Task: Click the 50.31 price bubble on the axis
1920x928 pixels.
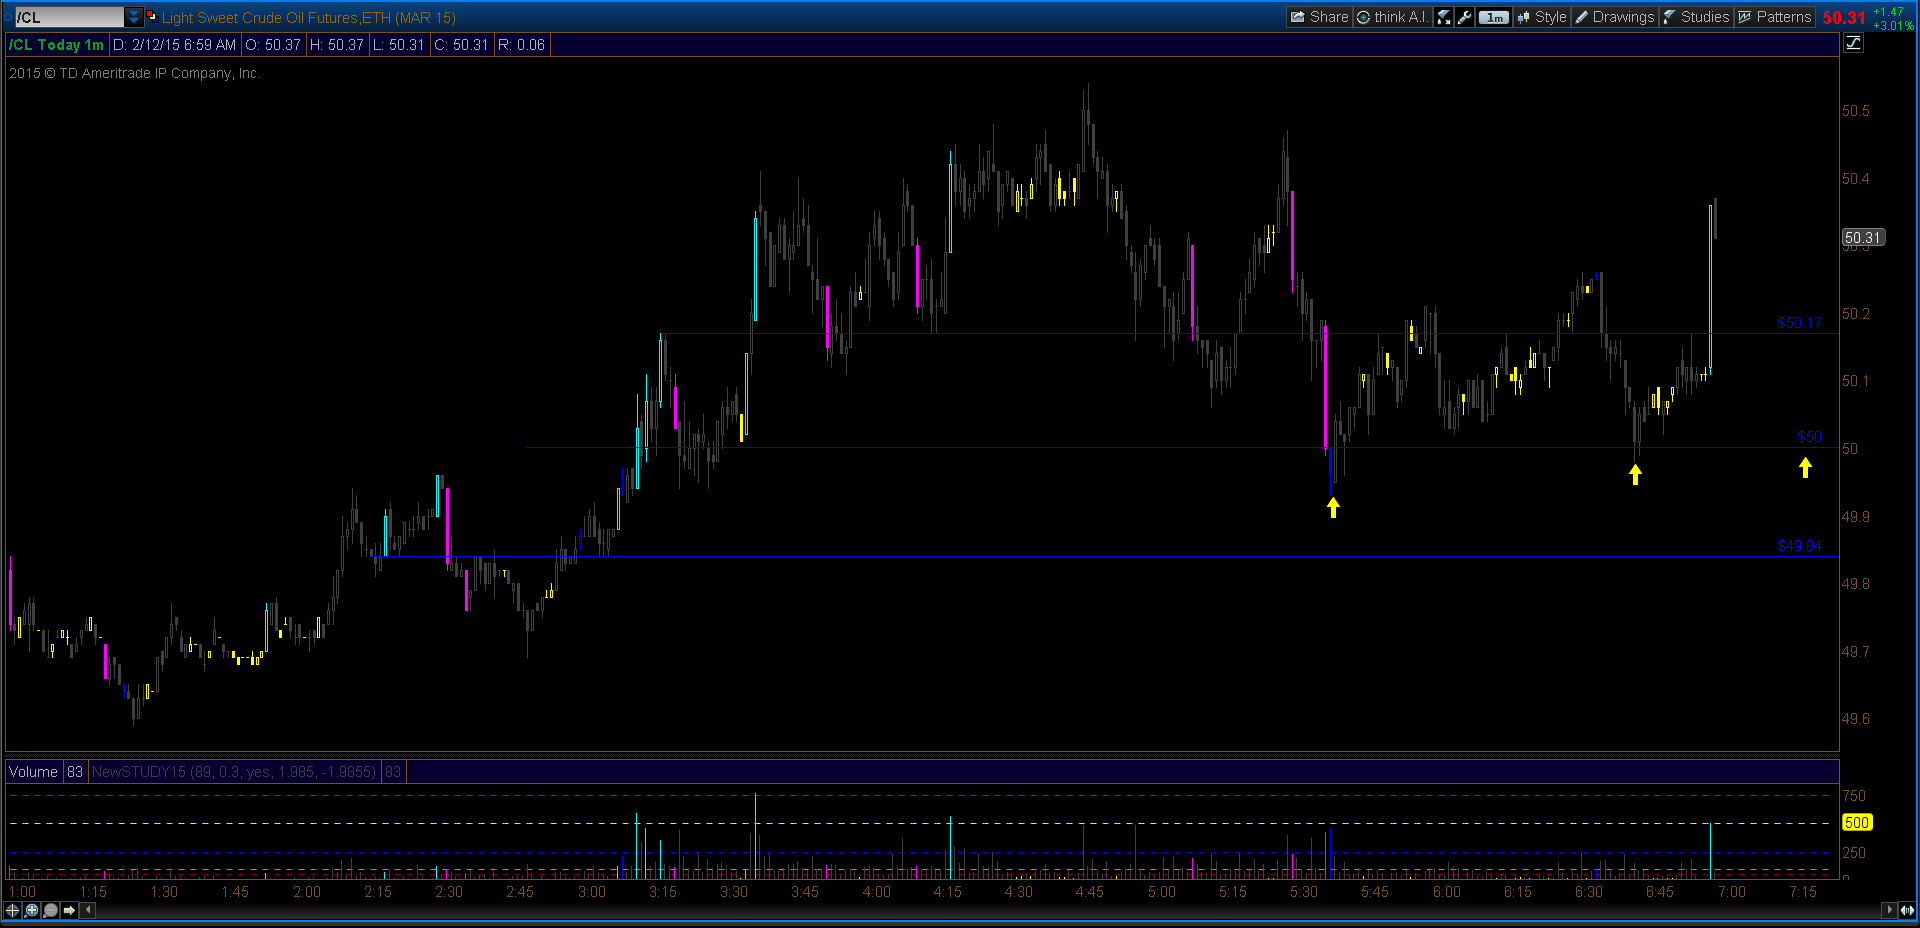Action: [1863, 238]
